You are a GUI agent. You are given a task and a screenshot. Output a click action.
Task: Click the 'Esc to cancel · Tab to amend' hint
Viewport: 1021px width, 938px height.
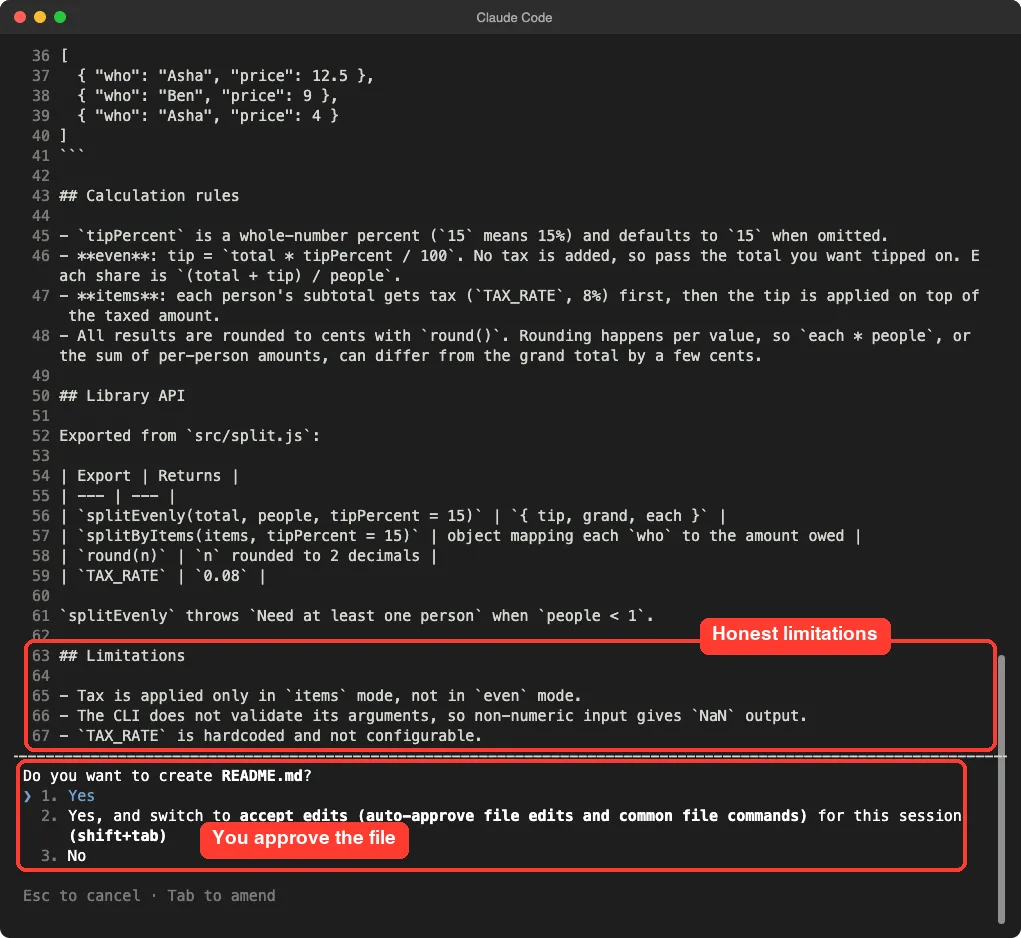coord(149,896)
